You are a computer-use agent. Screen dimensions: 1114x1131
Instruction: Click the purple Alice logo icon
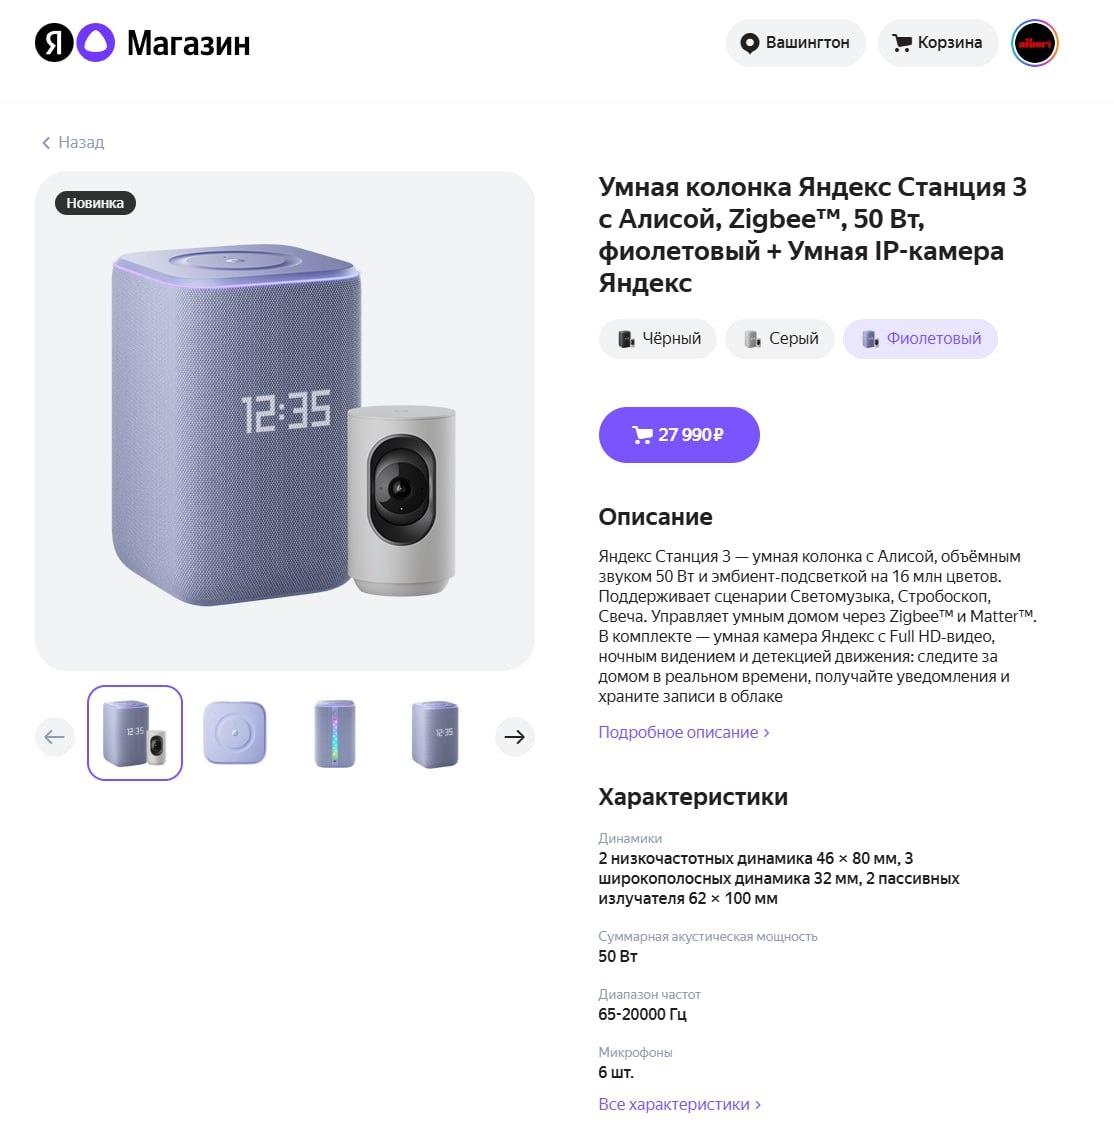point(96,43)
